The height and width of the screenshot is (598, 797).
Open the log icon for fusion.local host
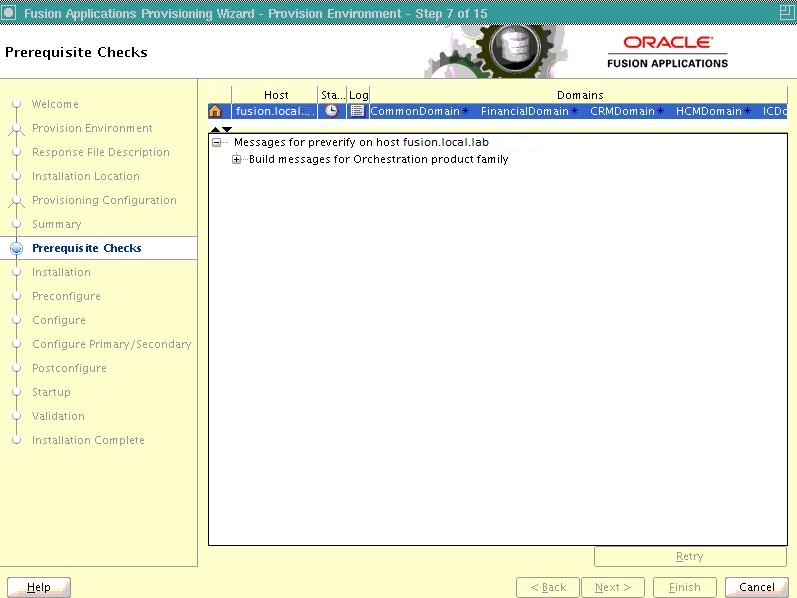358,111
